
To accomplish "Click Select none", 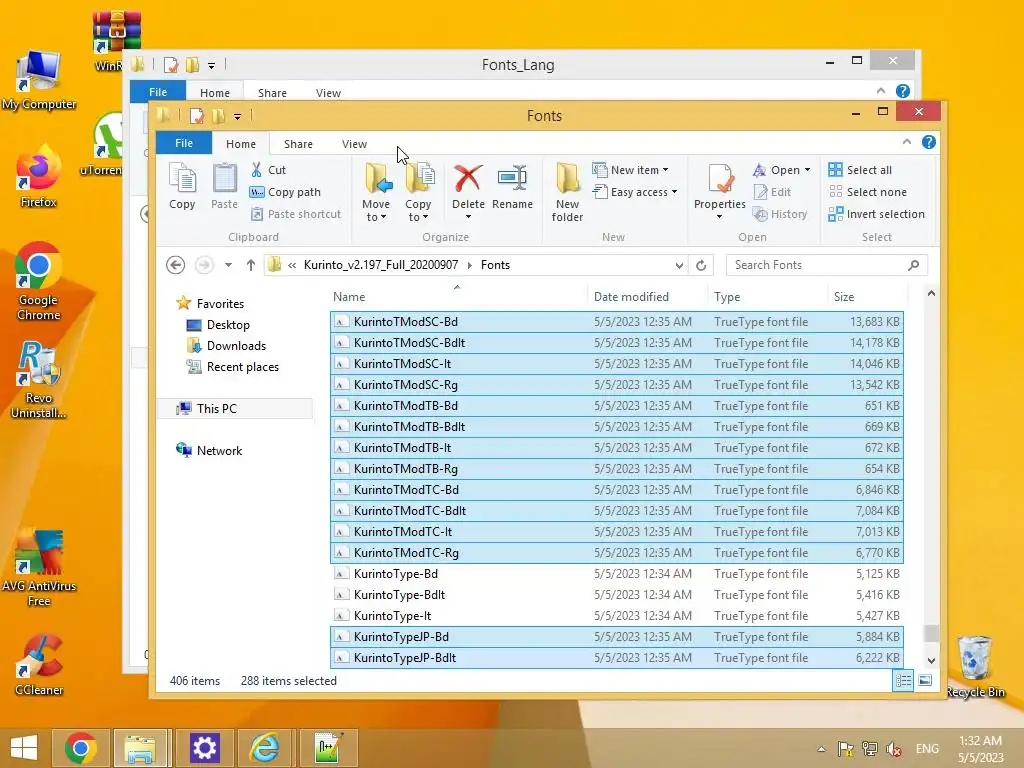I will 868,192.
